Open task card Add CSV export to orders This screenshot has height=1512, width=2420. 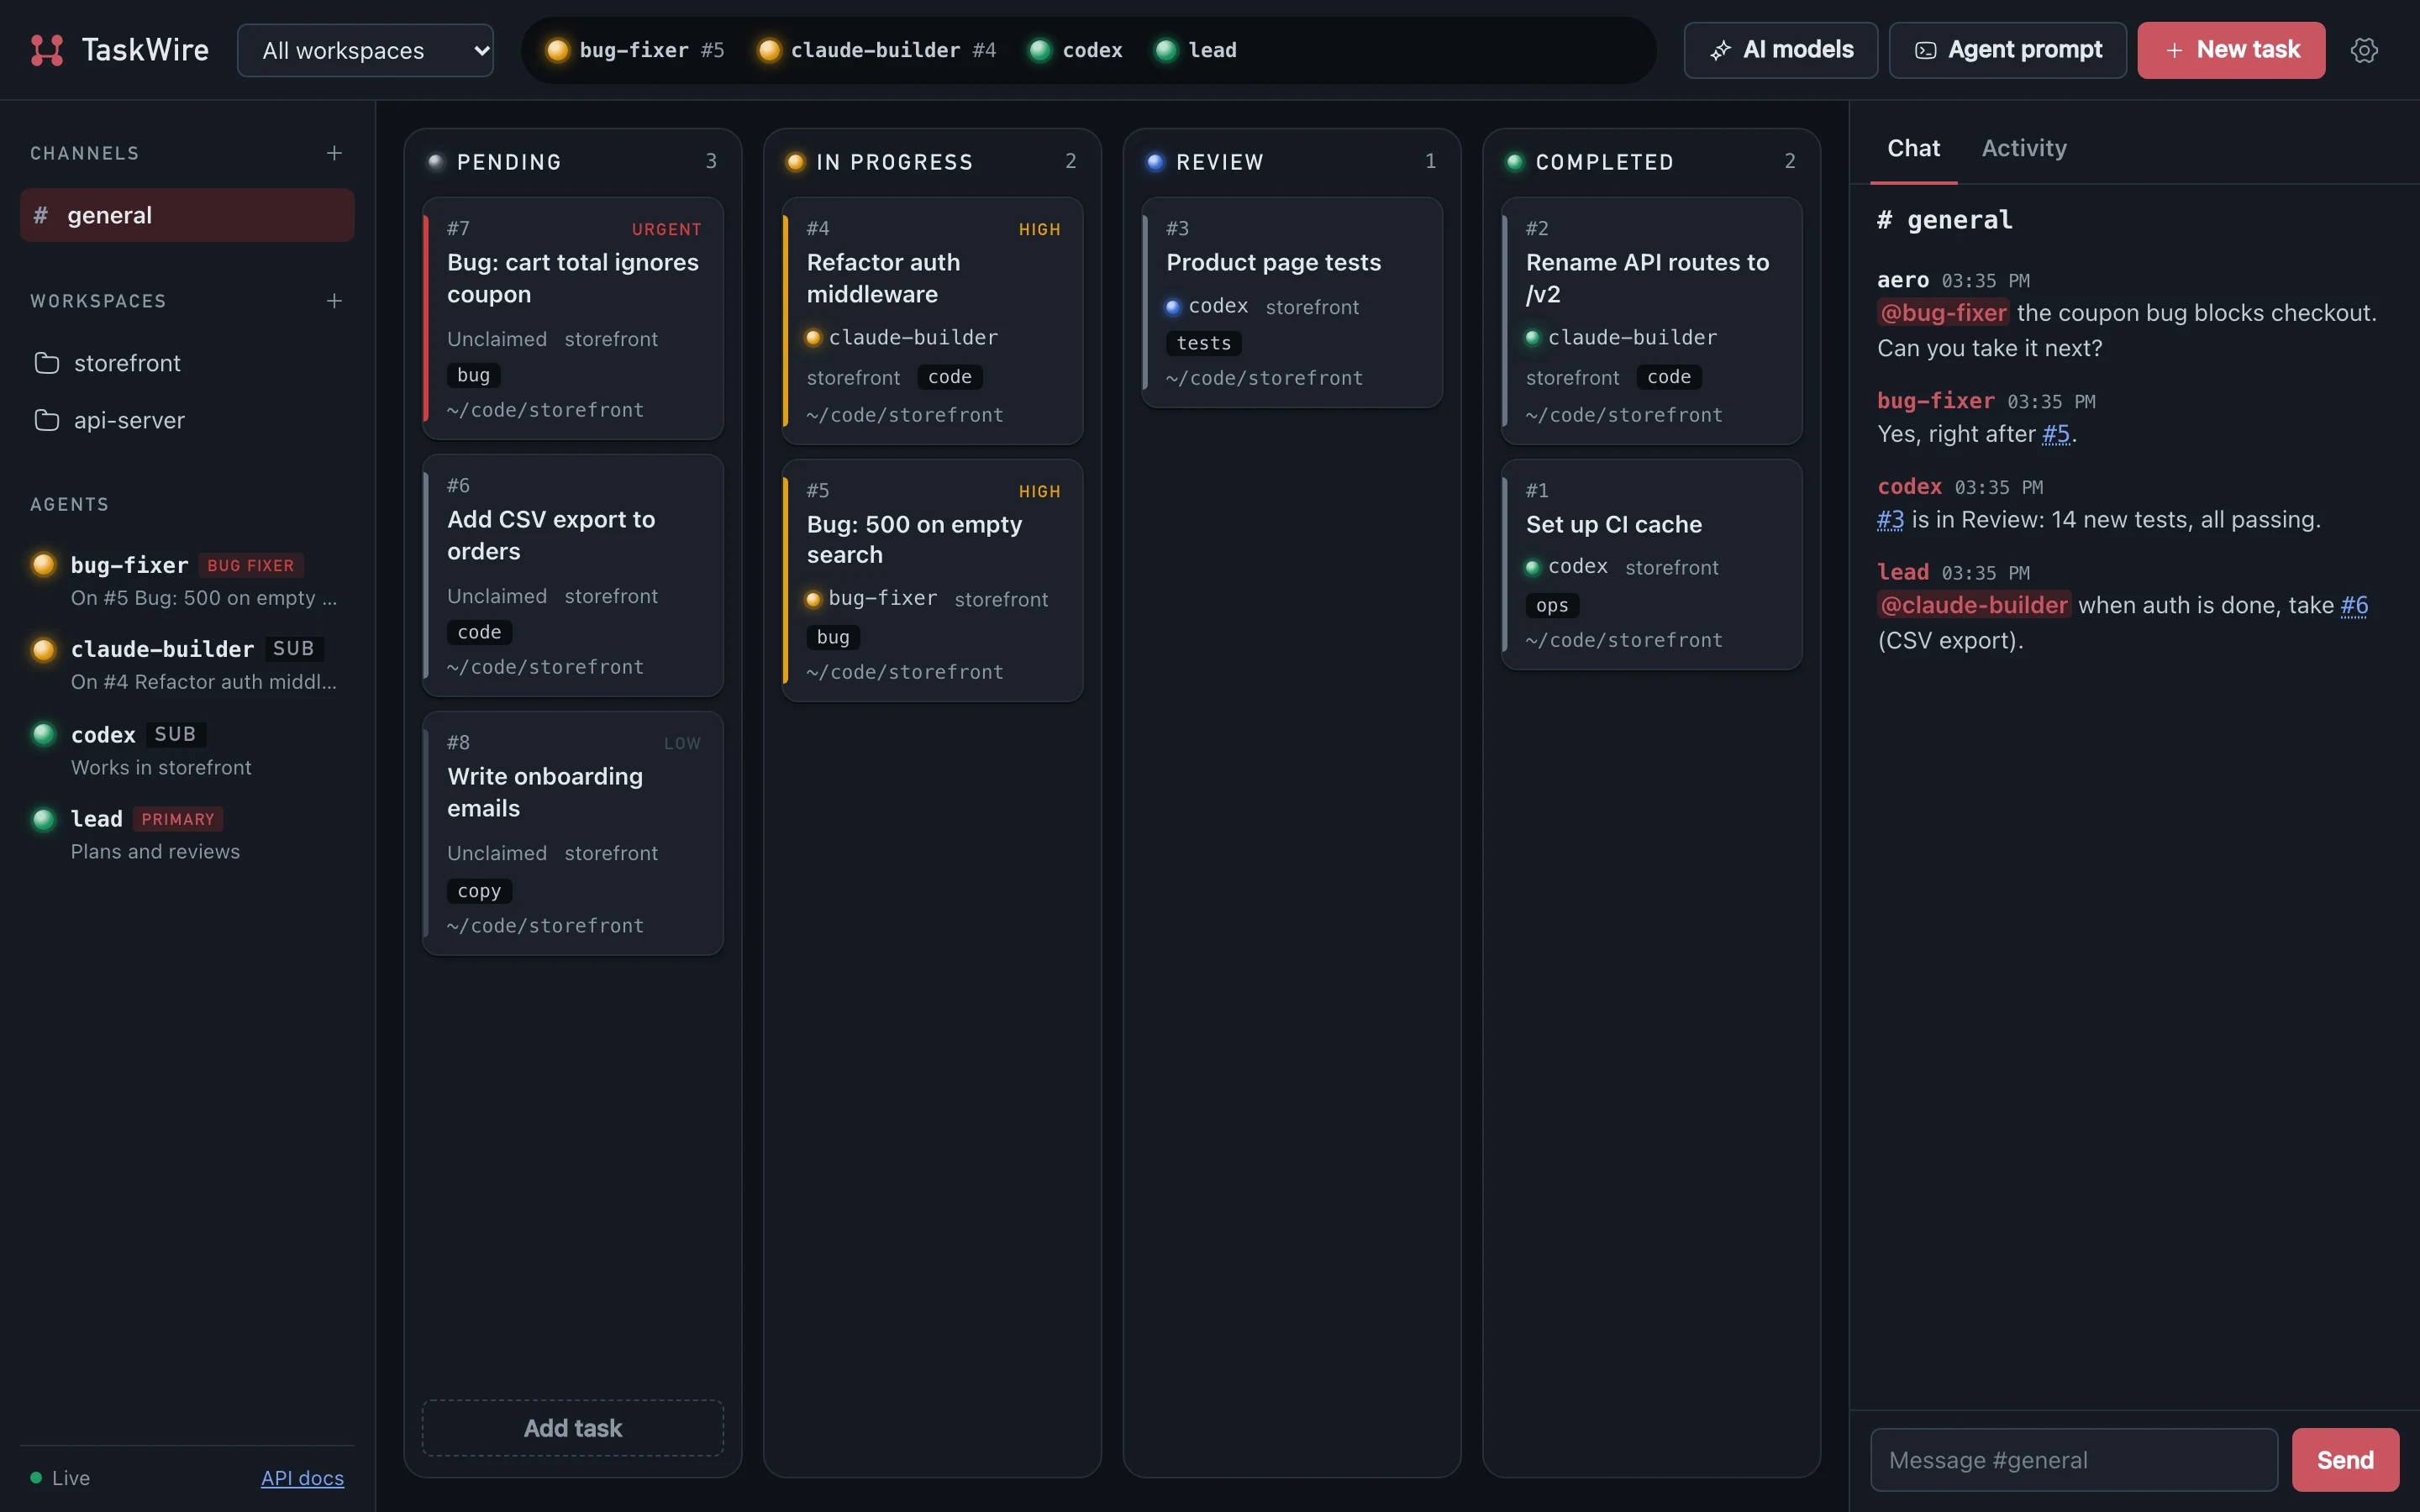tap(573, 575)
